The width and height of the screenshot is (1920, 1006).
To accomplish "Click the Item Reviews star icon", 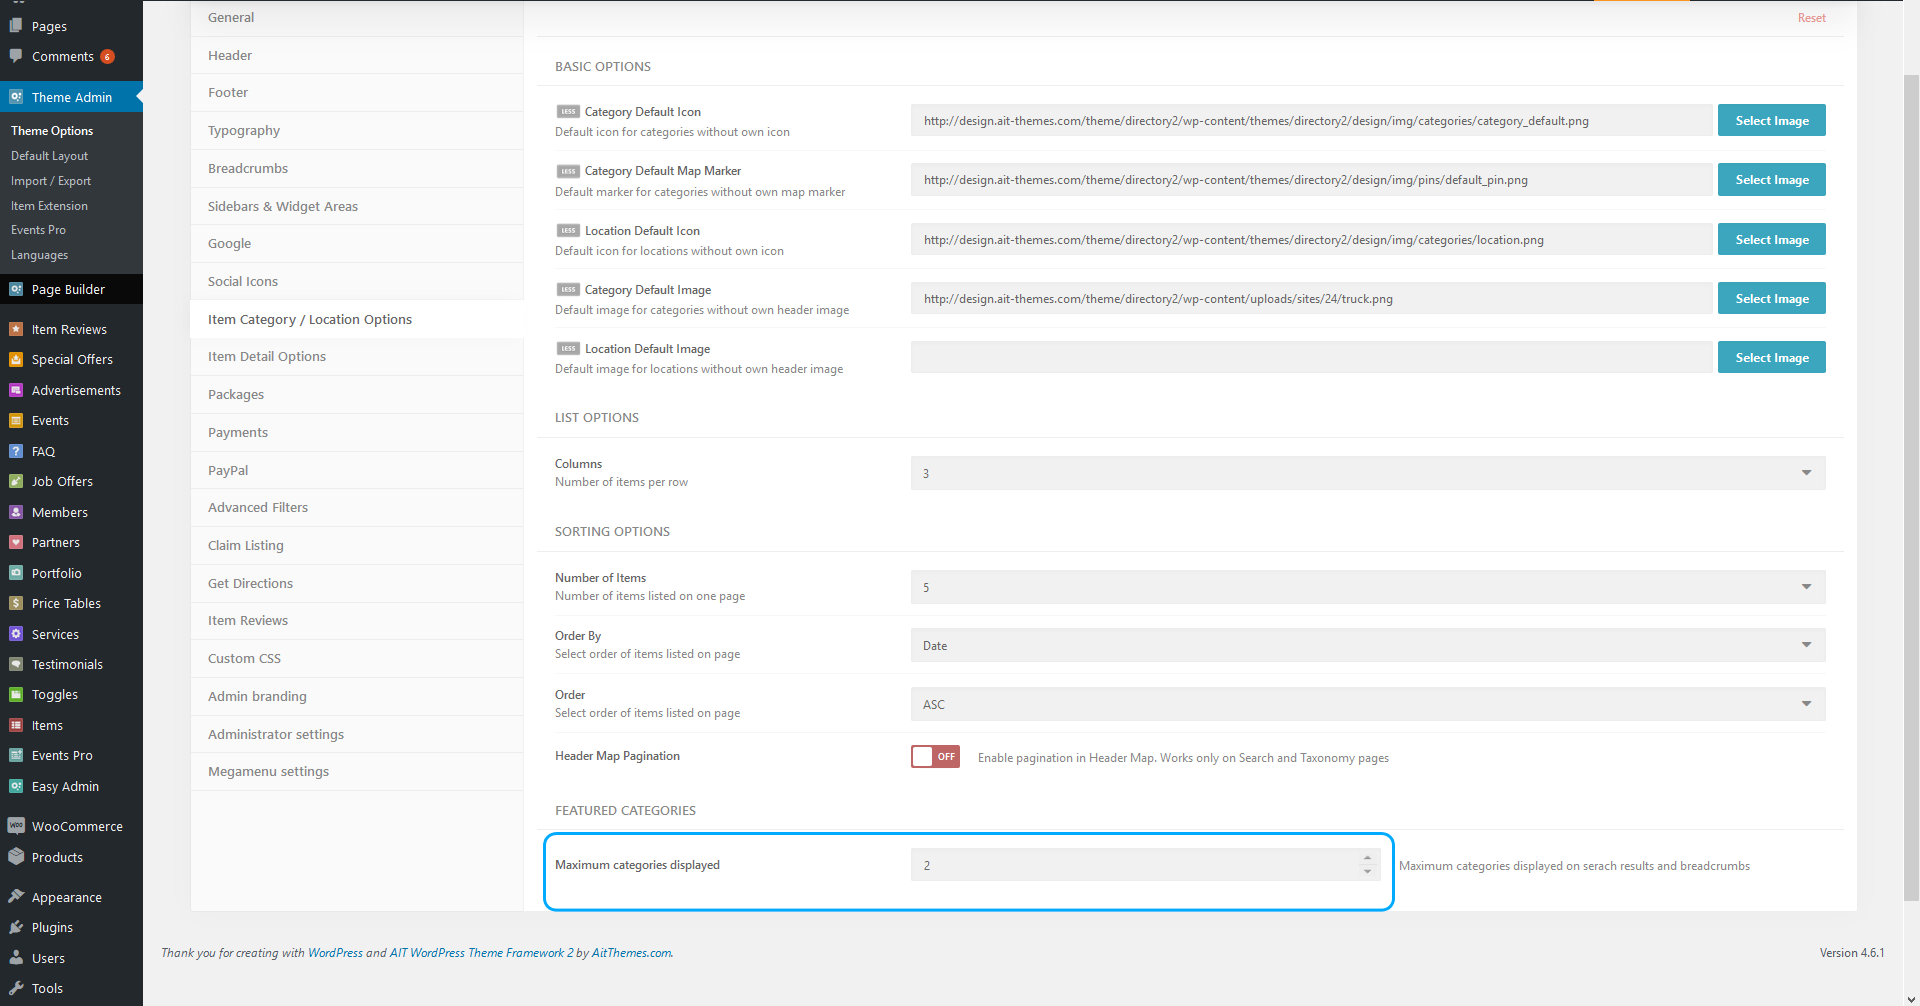I will coord(16,329).
